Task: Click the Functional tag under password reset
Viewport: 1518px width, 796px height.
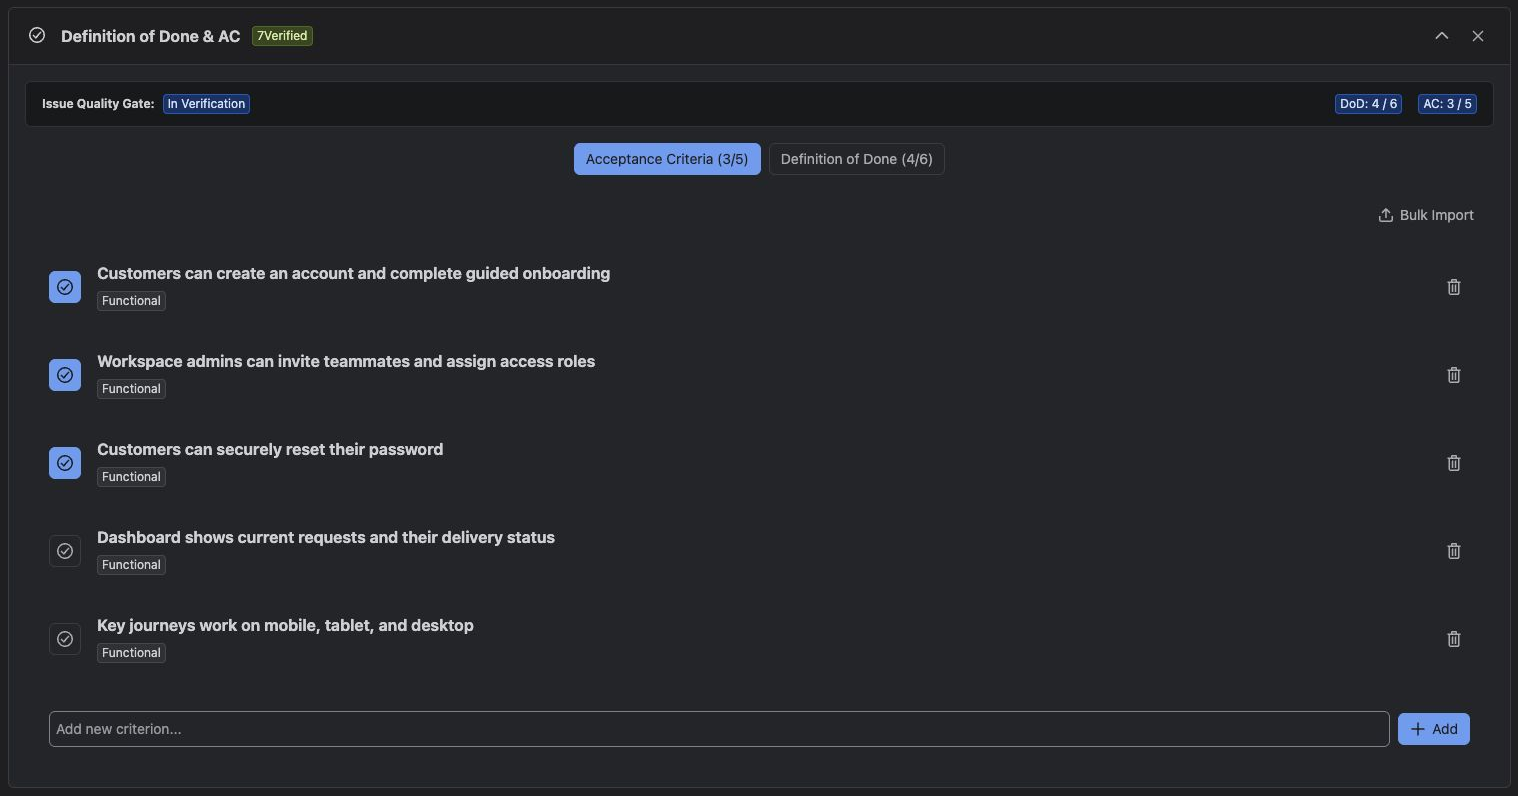Action: click(x=131, y=477)
